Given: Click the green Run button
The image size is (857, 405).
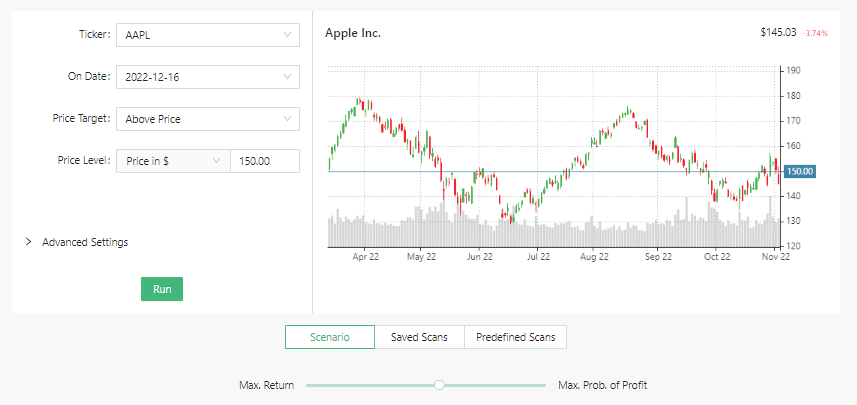Looking at the screenshot, I should pos(162,289).
